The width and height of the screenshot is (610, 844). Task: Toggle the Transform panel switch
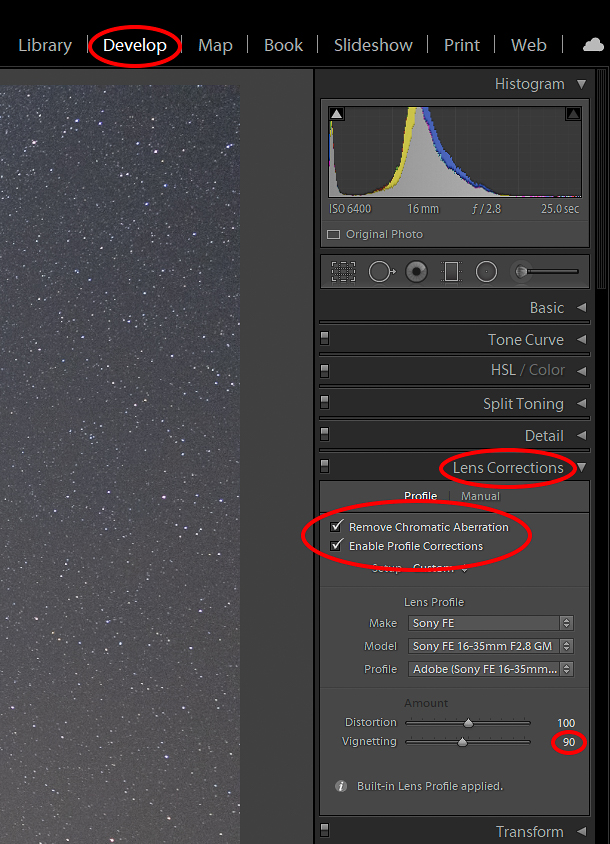pyautogui.click(x=325, y=829)
